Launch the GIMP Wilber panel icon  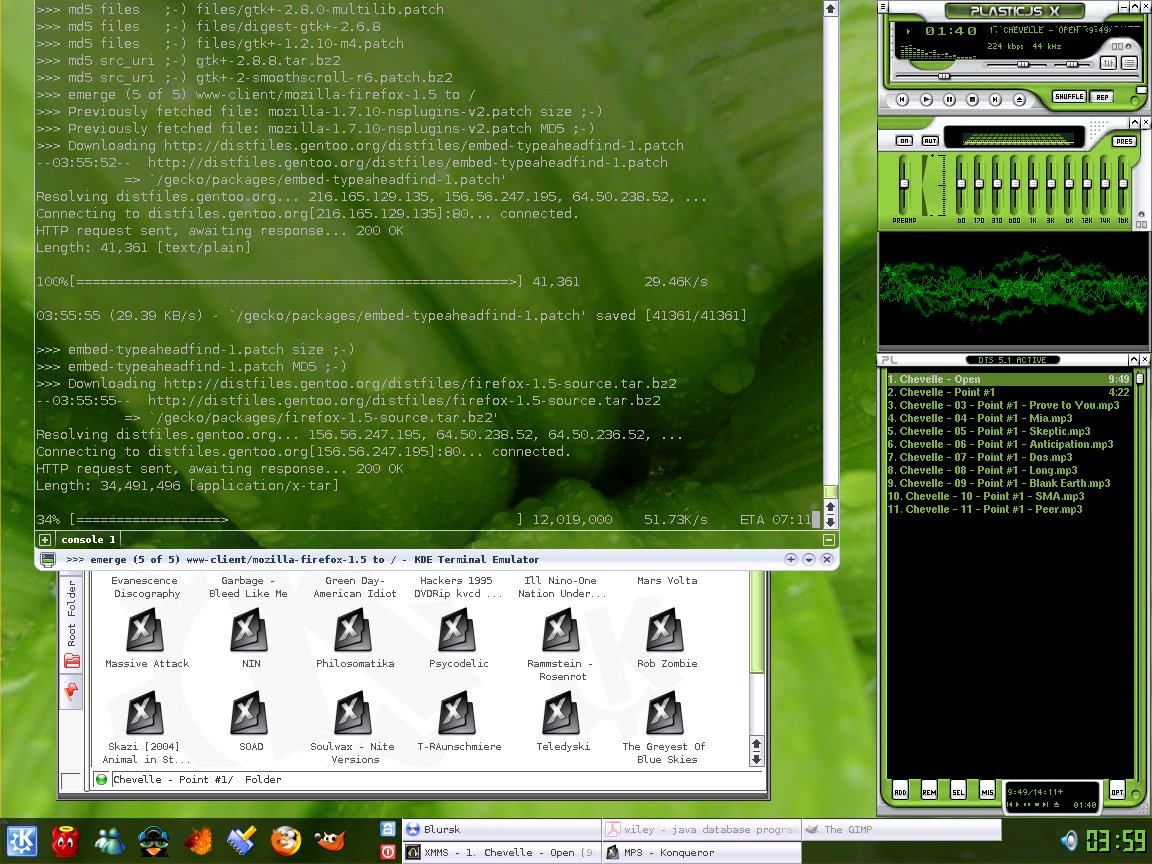point(330,840)
